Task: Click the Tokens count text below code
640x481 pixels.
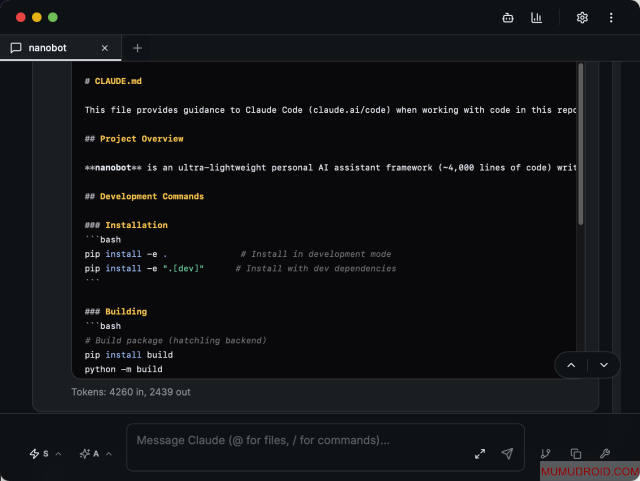Action: click(131, 392)
